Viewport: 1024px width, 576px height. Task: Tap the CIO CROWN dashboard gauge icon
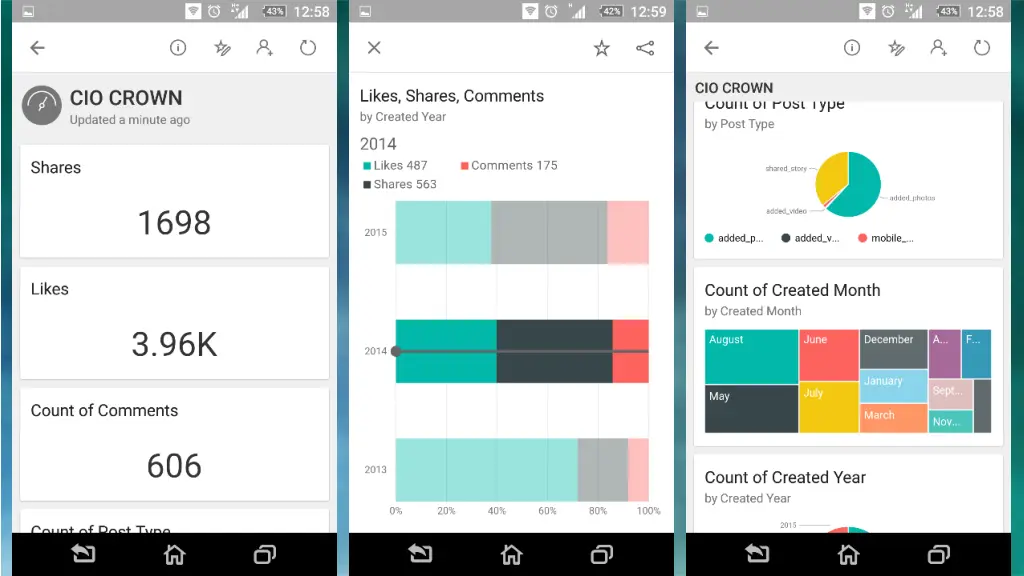click(x=42, y=105)
